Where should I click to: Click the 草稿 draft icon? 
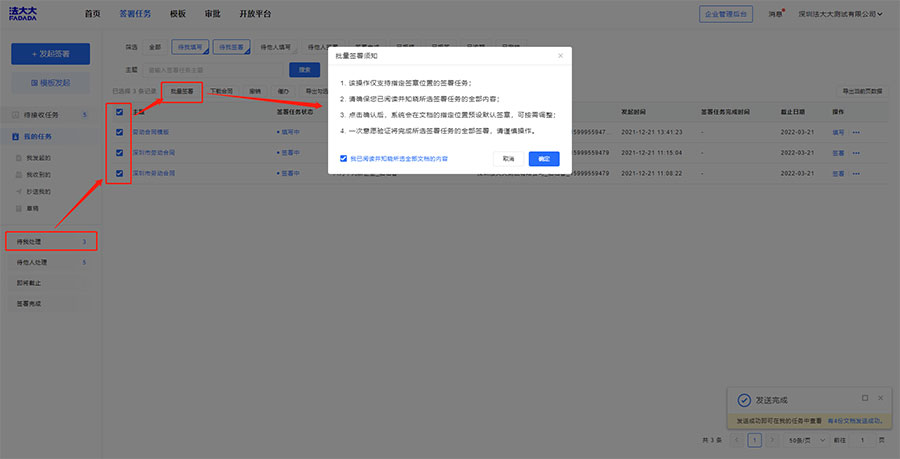[19, 209]
